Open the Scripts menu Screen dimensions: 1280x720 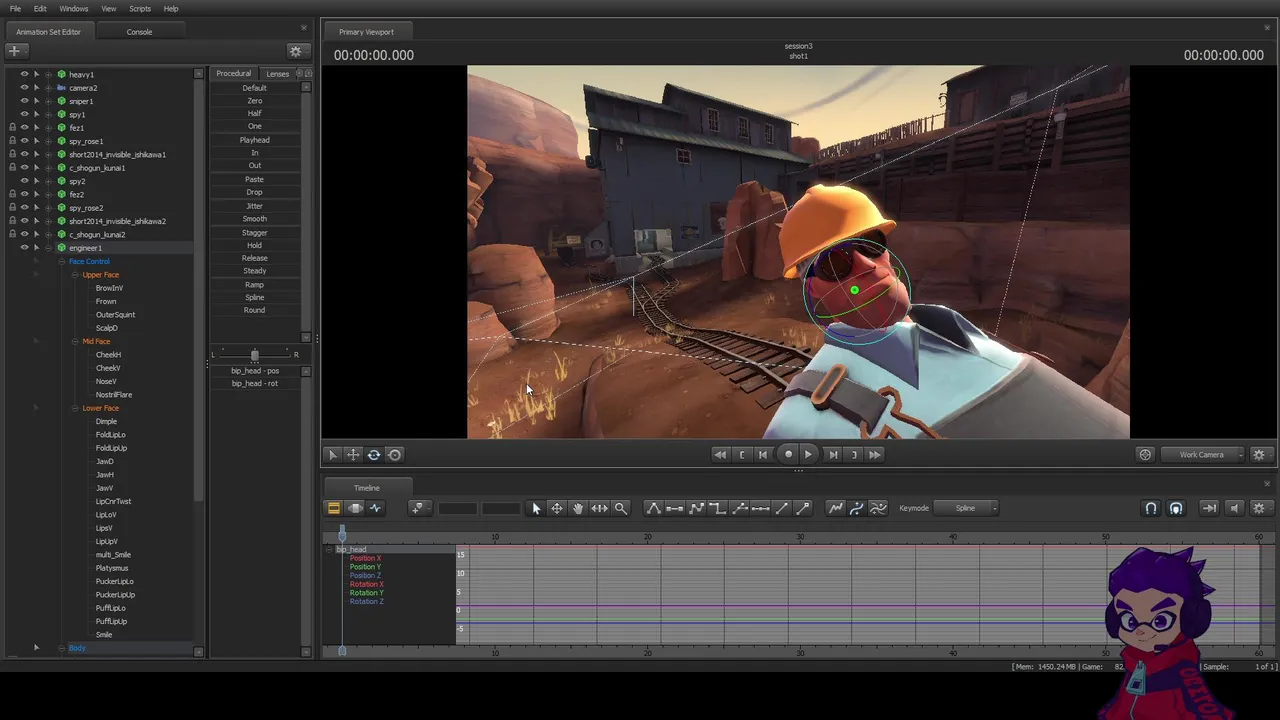(x=140, y=9)
